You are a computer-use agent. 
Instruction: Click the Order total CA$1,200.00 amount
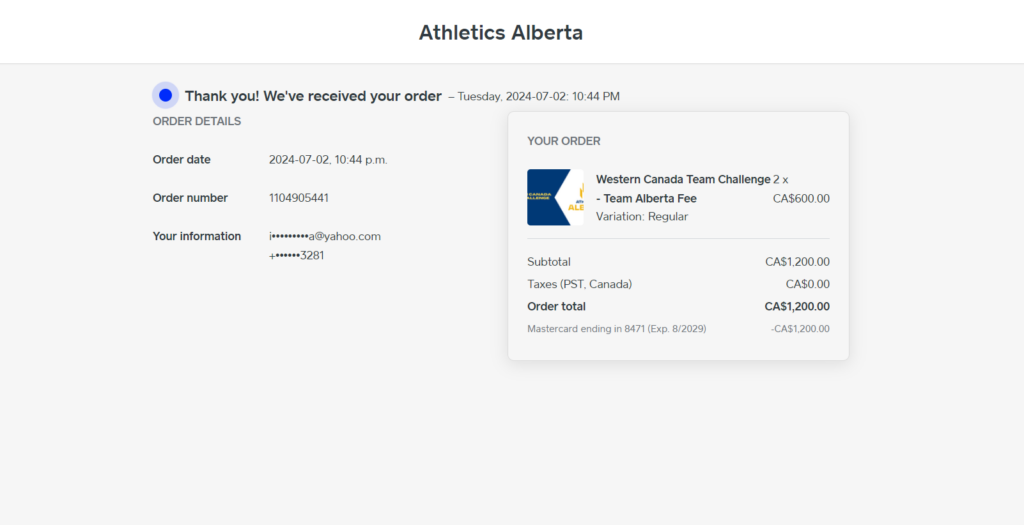[x=797, y=306]
